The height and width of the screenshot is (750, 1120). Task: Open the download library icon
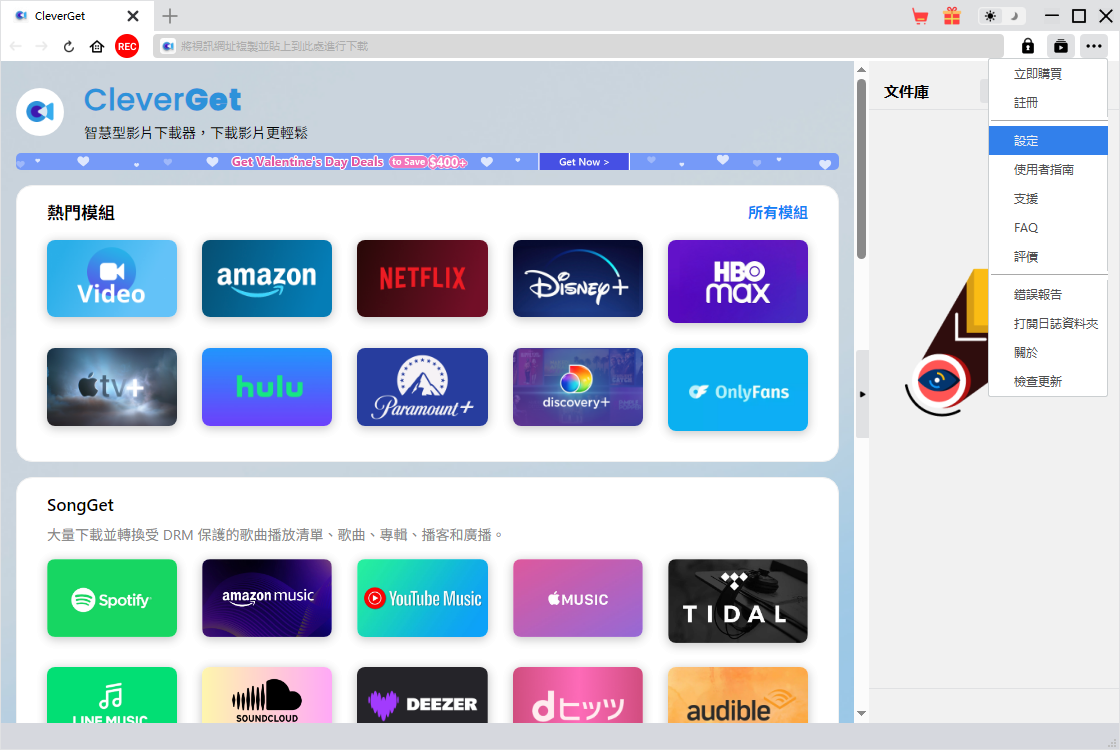(1061, 46)
